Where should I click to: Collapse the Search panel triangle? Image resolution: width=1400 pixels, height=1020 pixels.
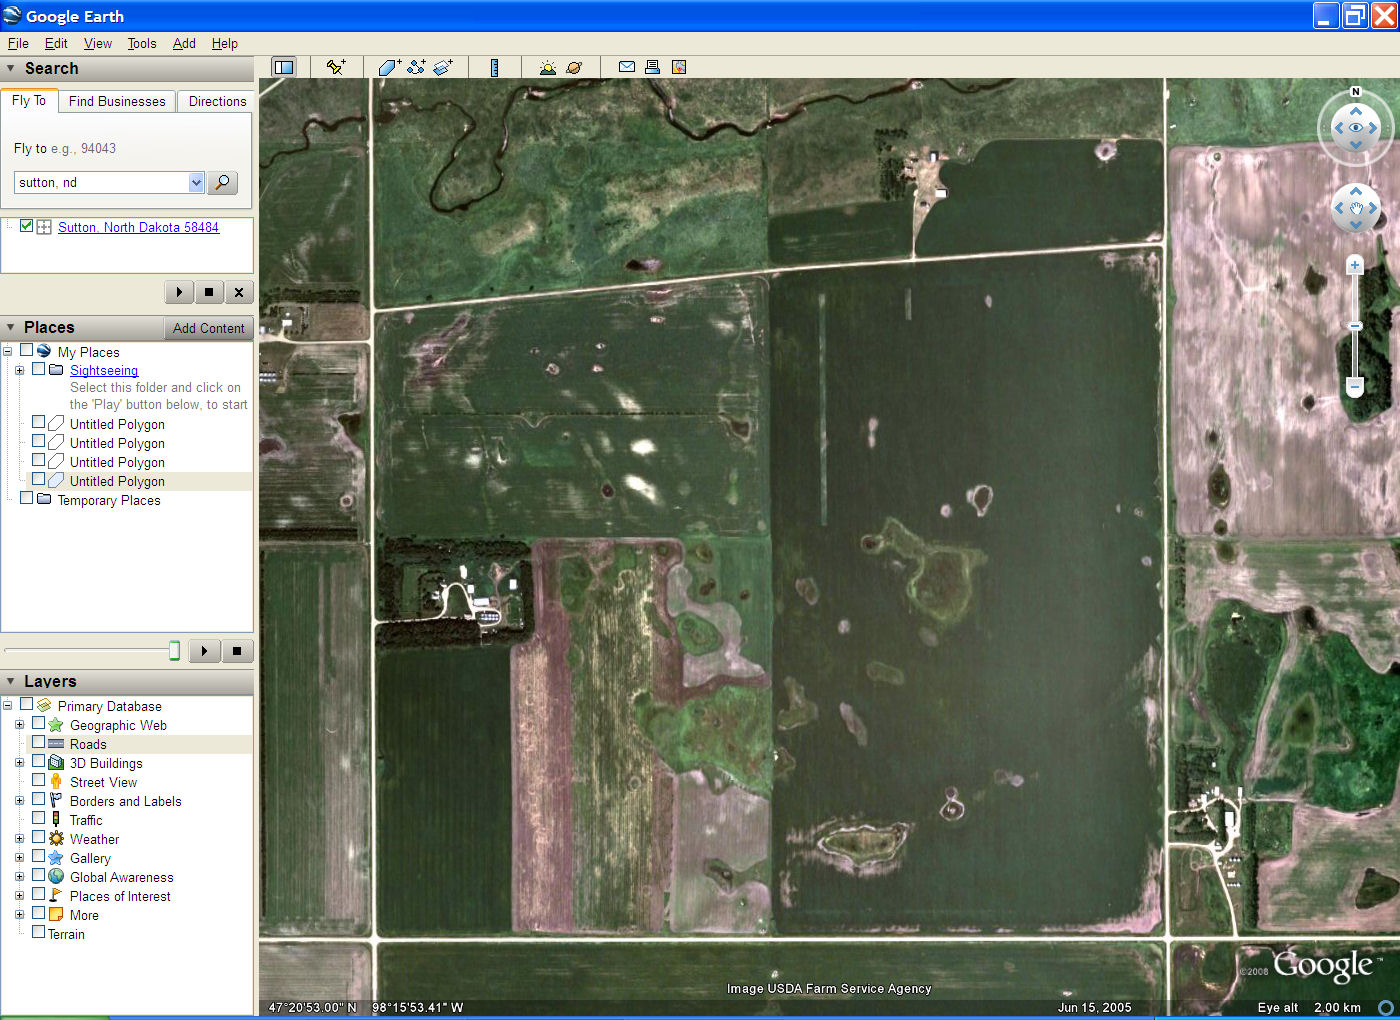(x=10, y=68)
